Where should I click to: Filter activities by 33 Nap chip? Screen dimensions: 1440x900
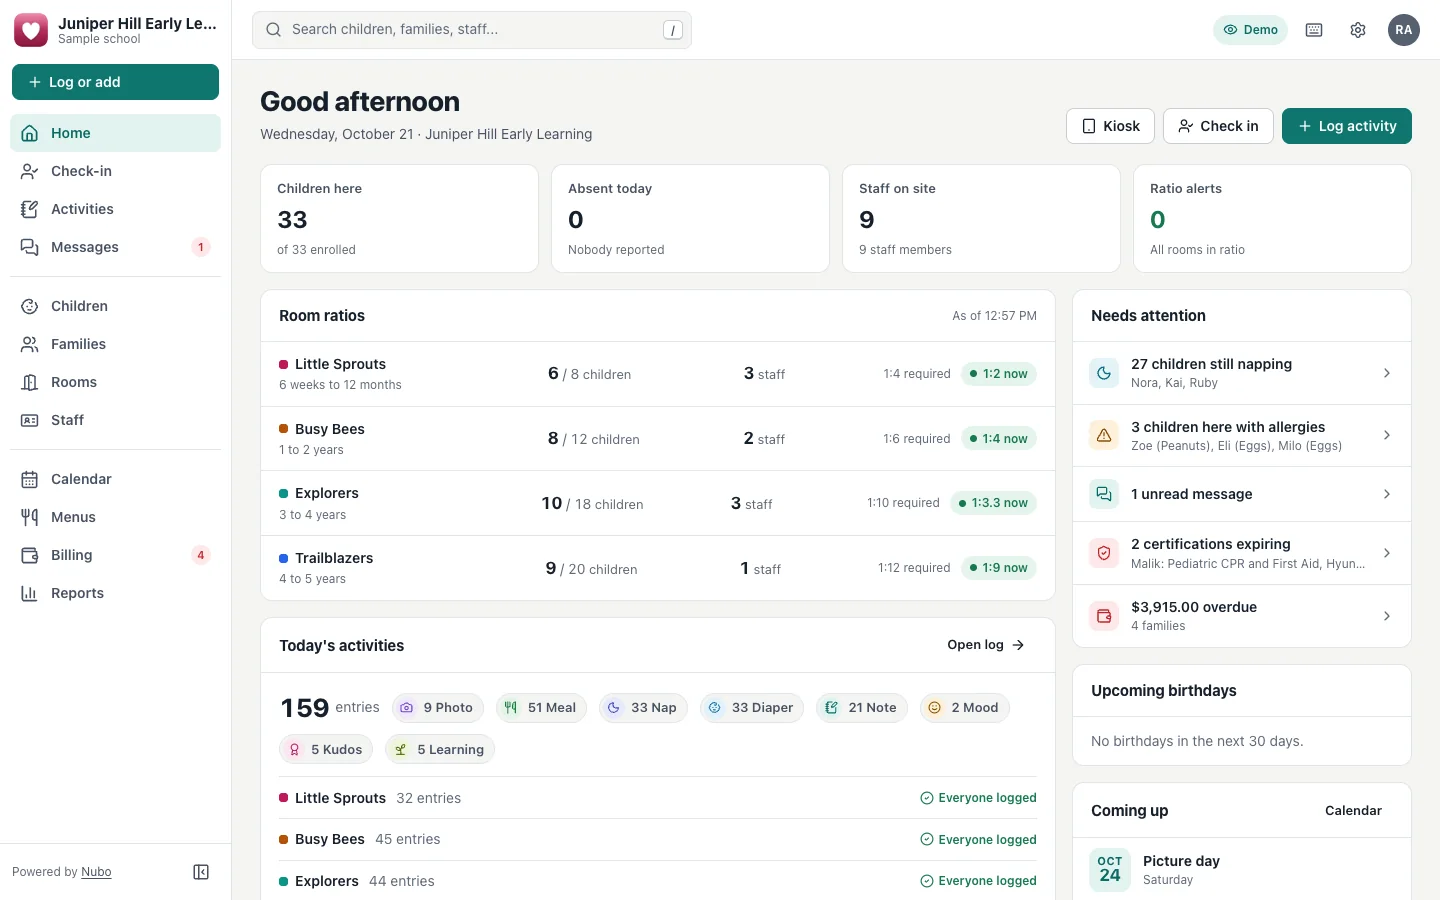(643, 708)
